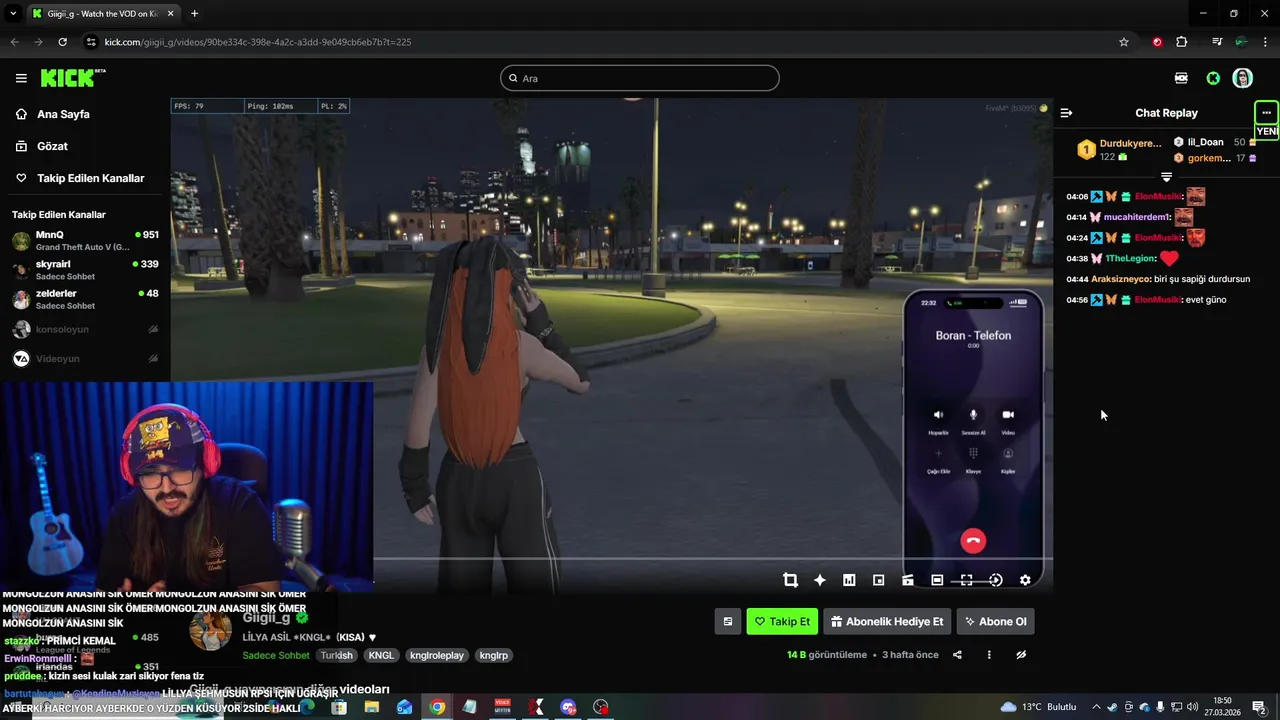The height and width of the screenshot is (720, 1280).
Task: Expand the gifter leaderboard chevron
Action: [1166, 177]
